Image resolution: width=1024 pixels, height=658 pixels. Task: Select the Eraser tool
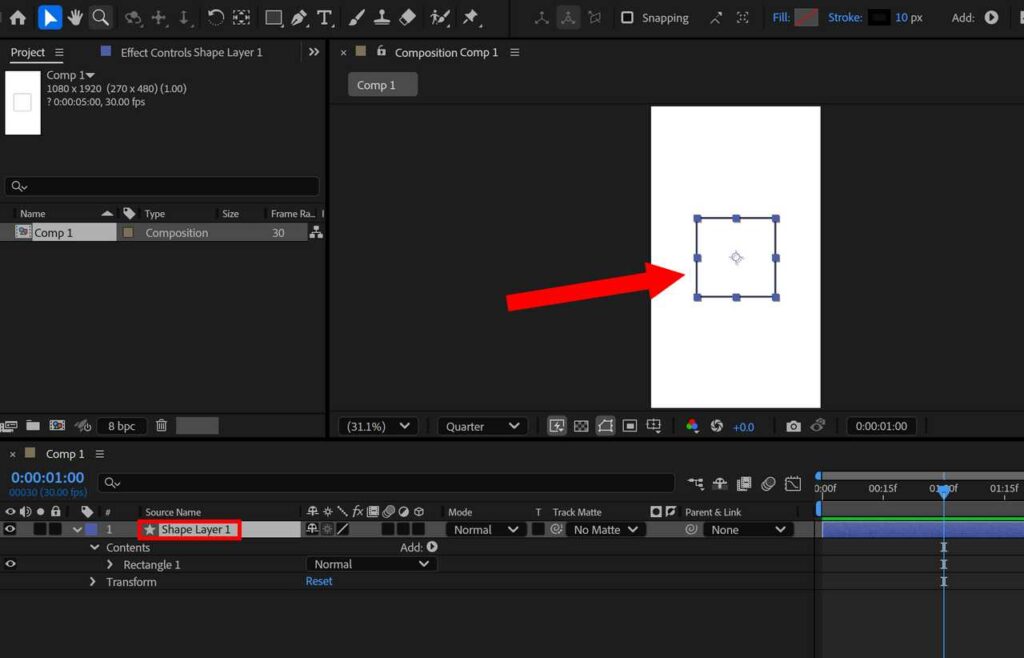[x=408, y=18]
